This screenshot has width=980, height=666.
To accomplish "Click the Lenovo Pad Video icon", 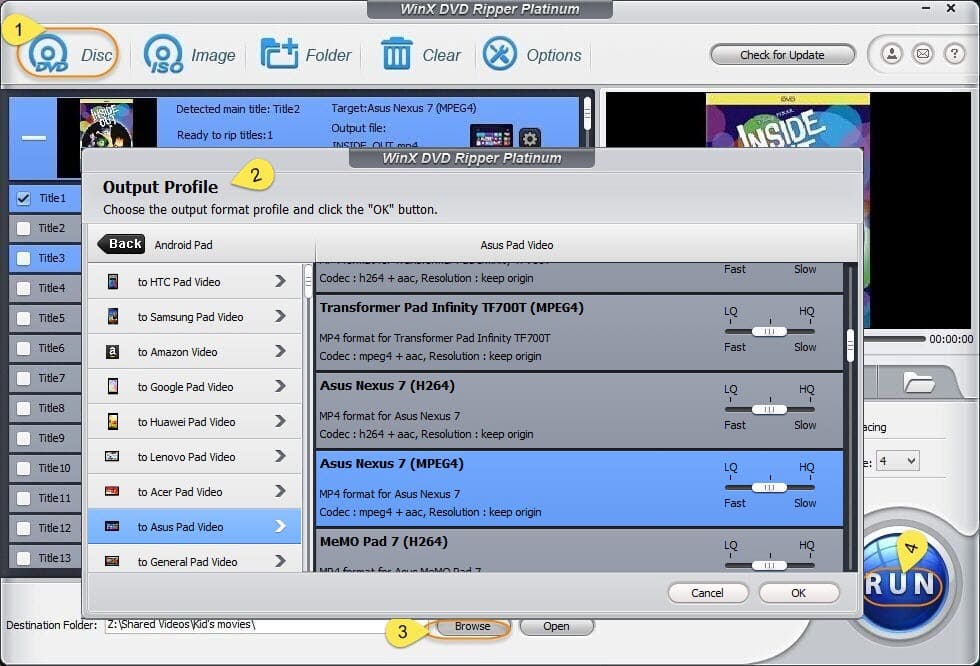I will pyautogui.click(x=112, y=457).
